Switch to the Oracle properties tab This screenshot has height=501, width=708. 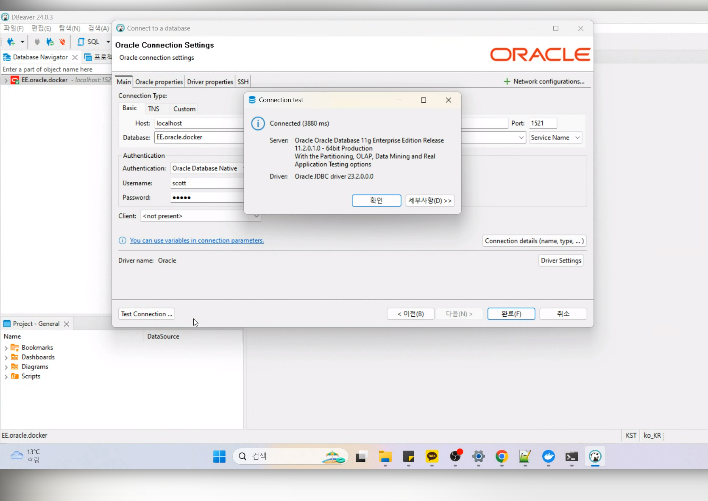pyautogui.click(x=159, y=82)
